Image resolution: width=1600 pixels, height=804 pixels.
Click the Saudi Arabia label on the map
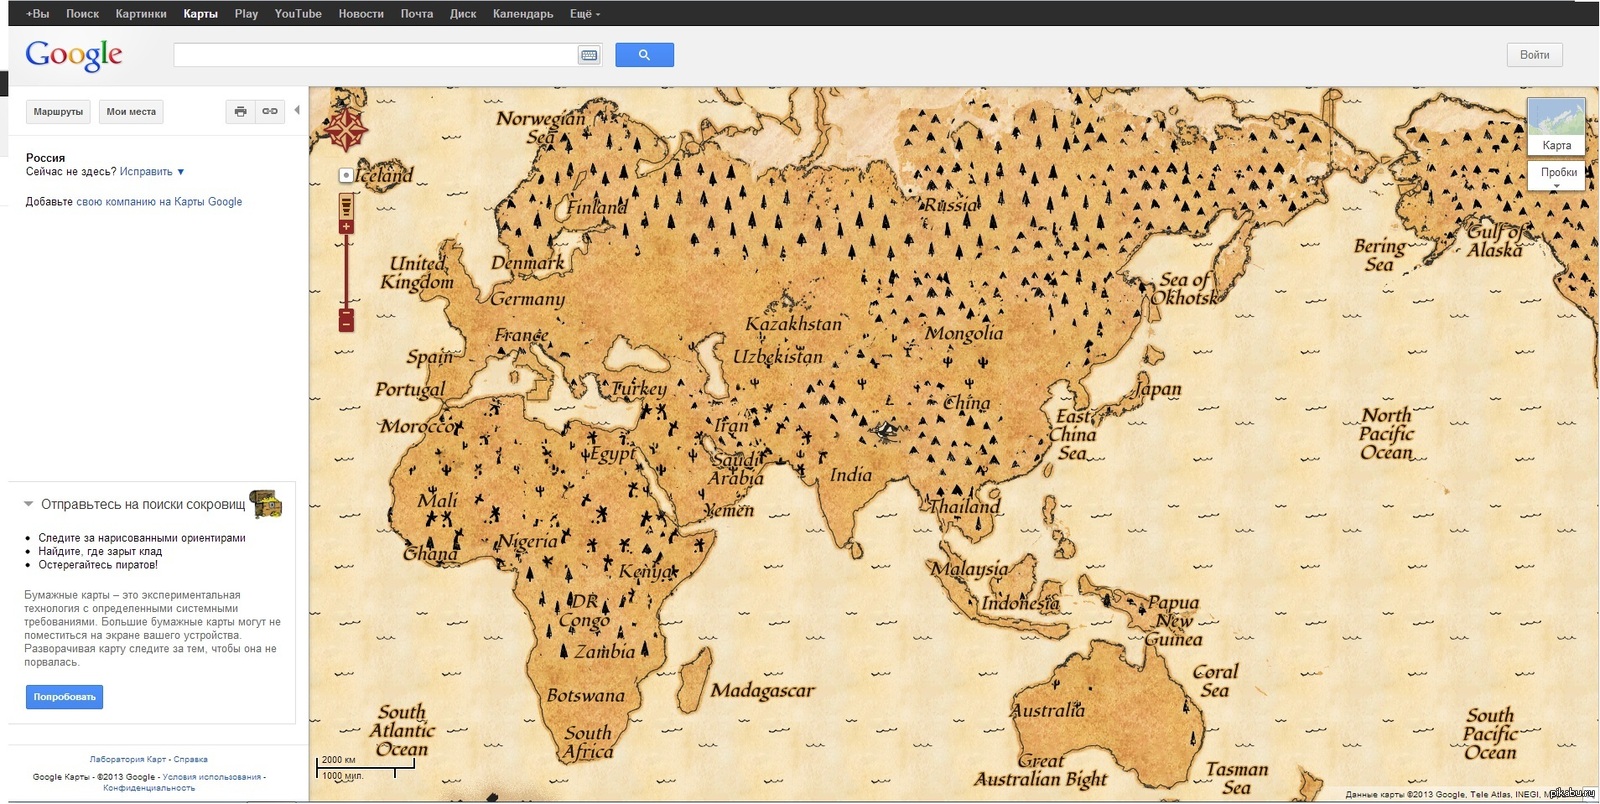(737, 469)
